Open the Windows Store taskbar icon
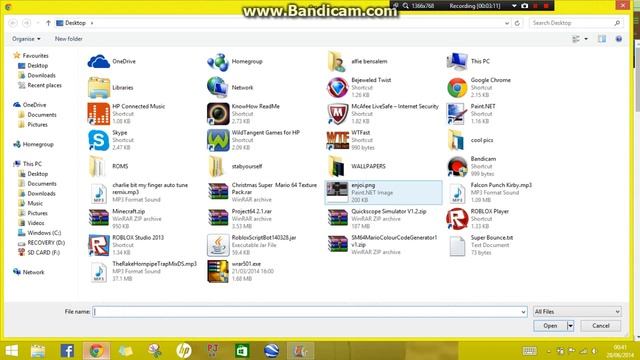 [242, 351]
